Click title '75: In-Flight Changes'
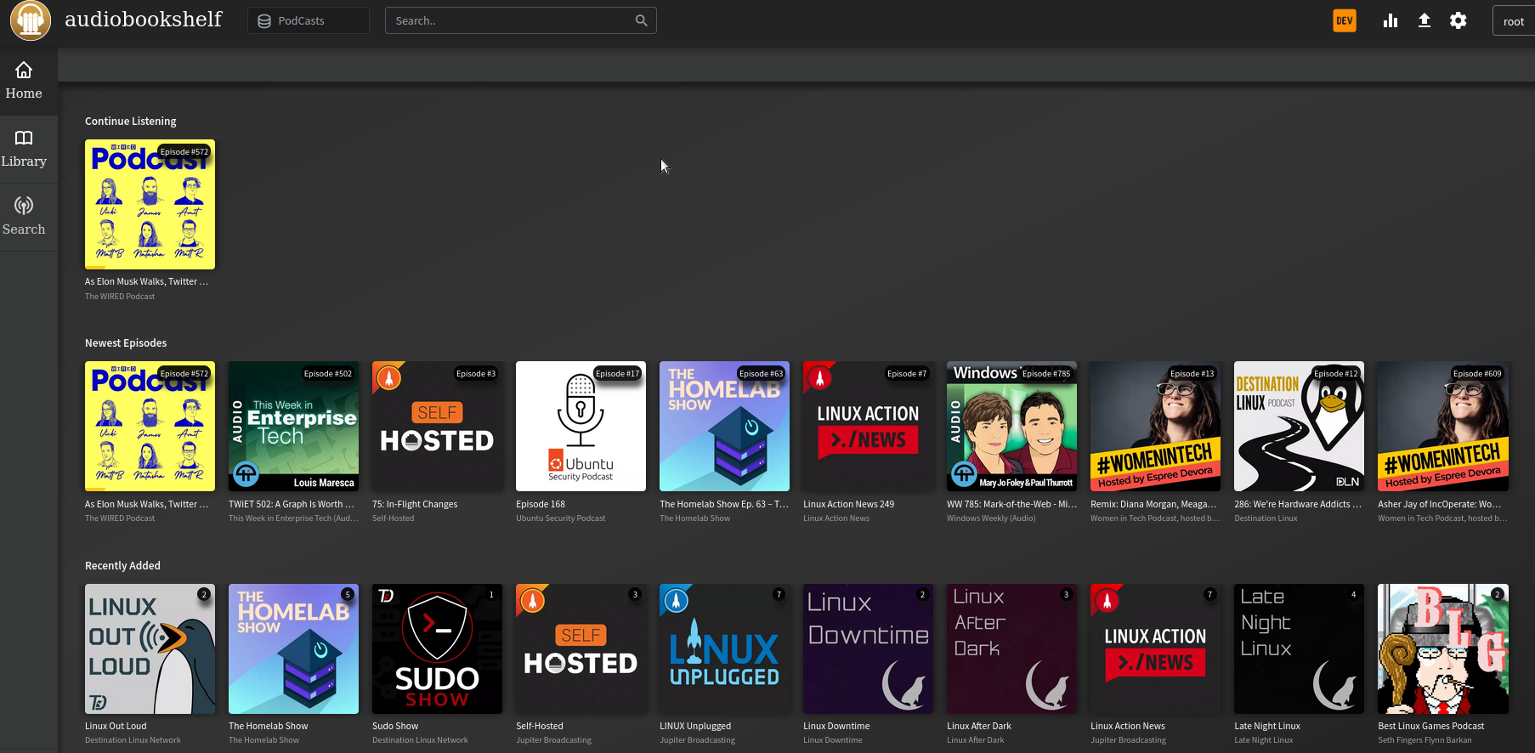This screenshot has width=1535, height=753. pyautogui.click(x=415, y=504)
